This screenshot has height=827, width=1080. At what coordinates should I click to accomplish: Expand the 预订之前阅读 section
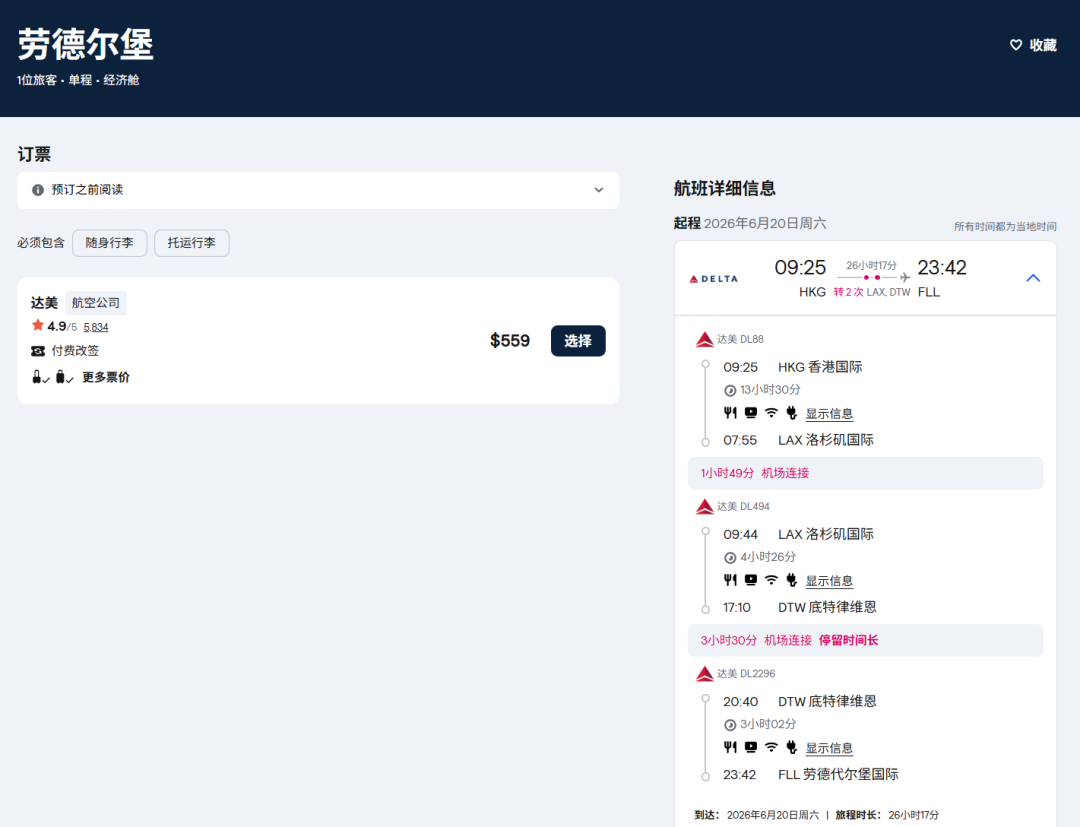(599, 190)
